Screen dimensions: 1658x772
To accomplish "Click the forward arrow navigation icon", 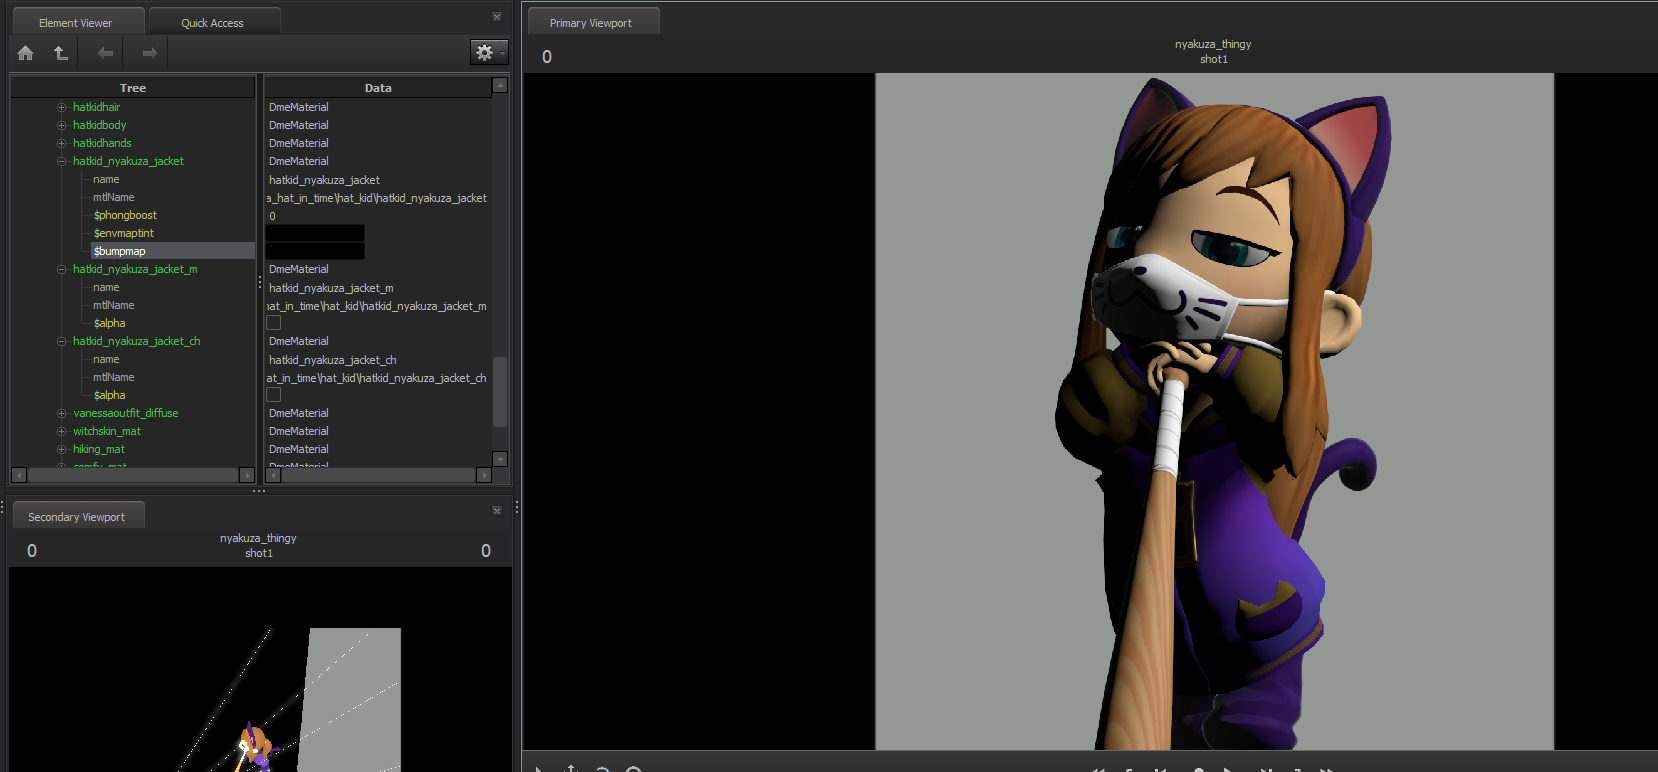I will [x=149, y=53].
